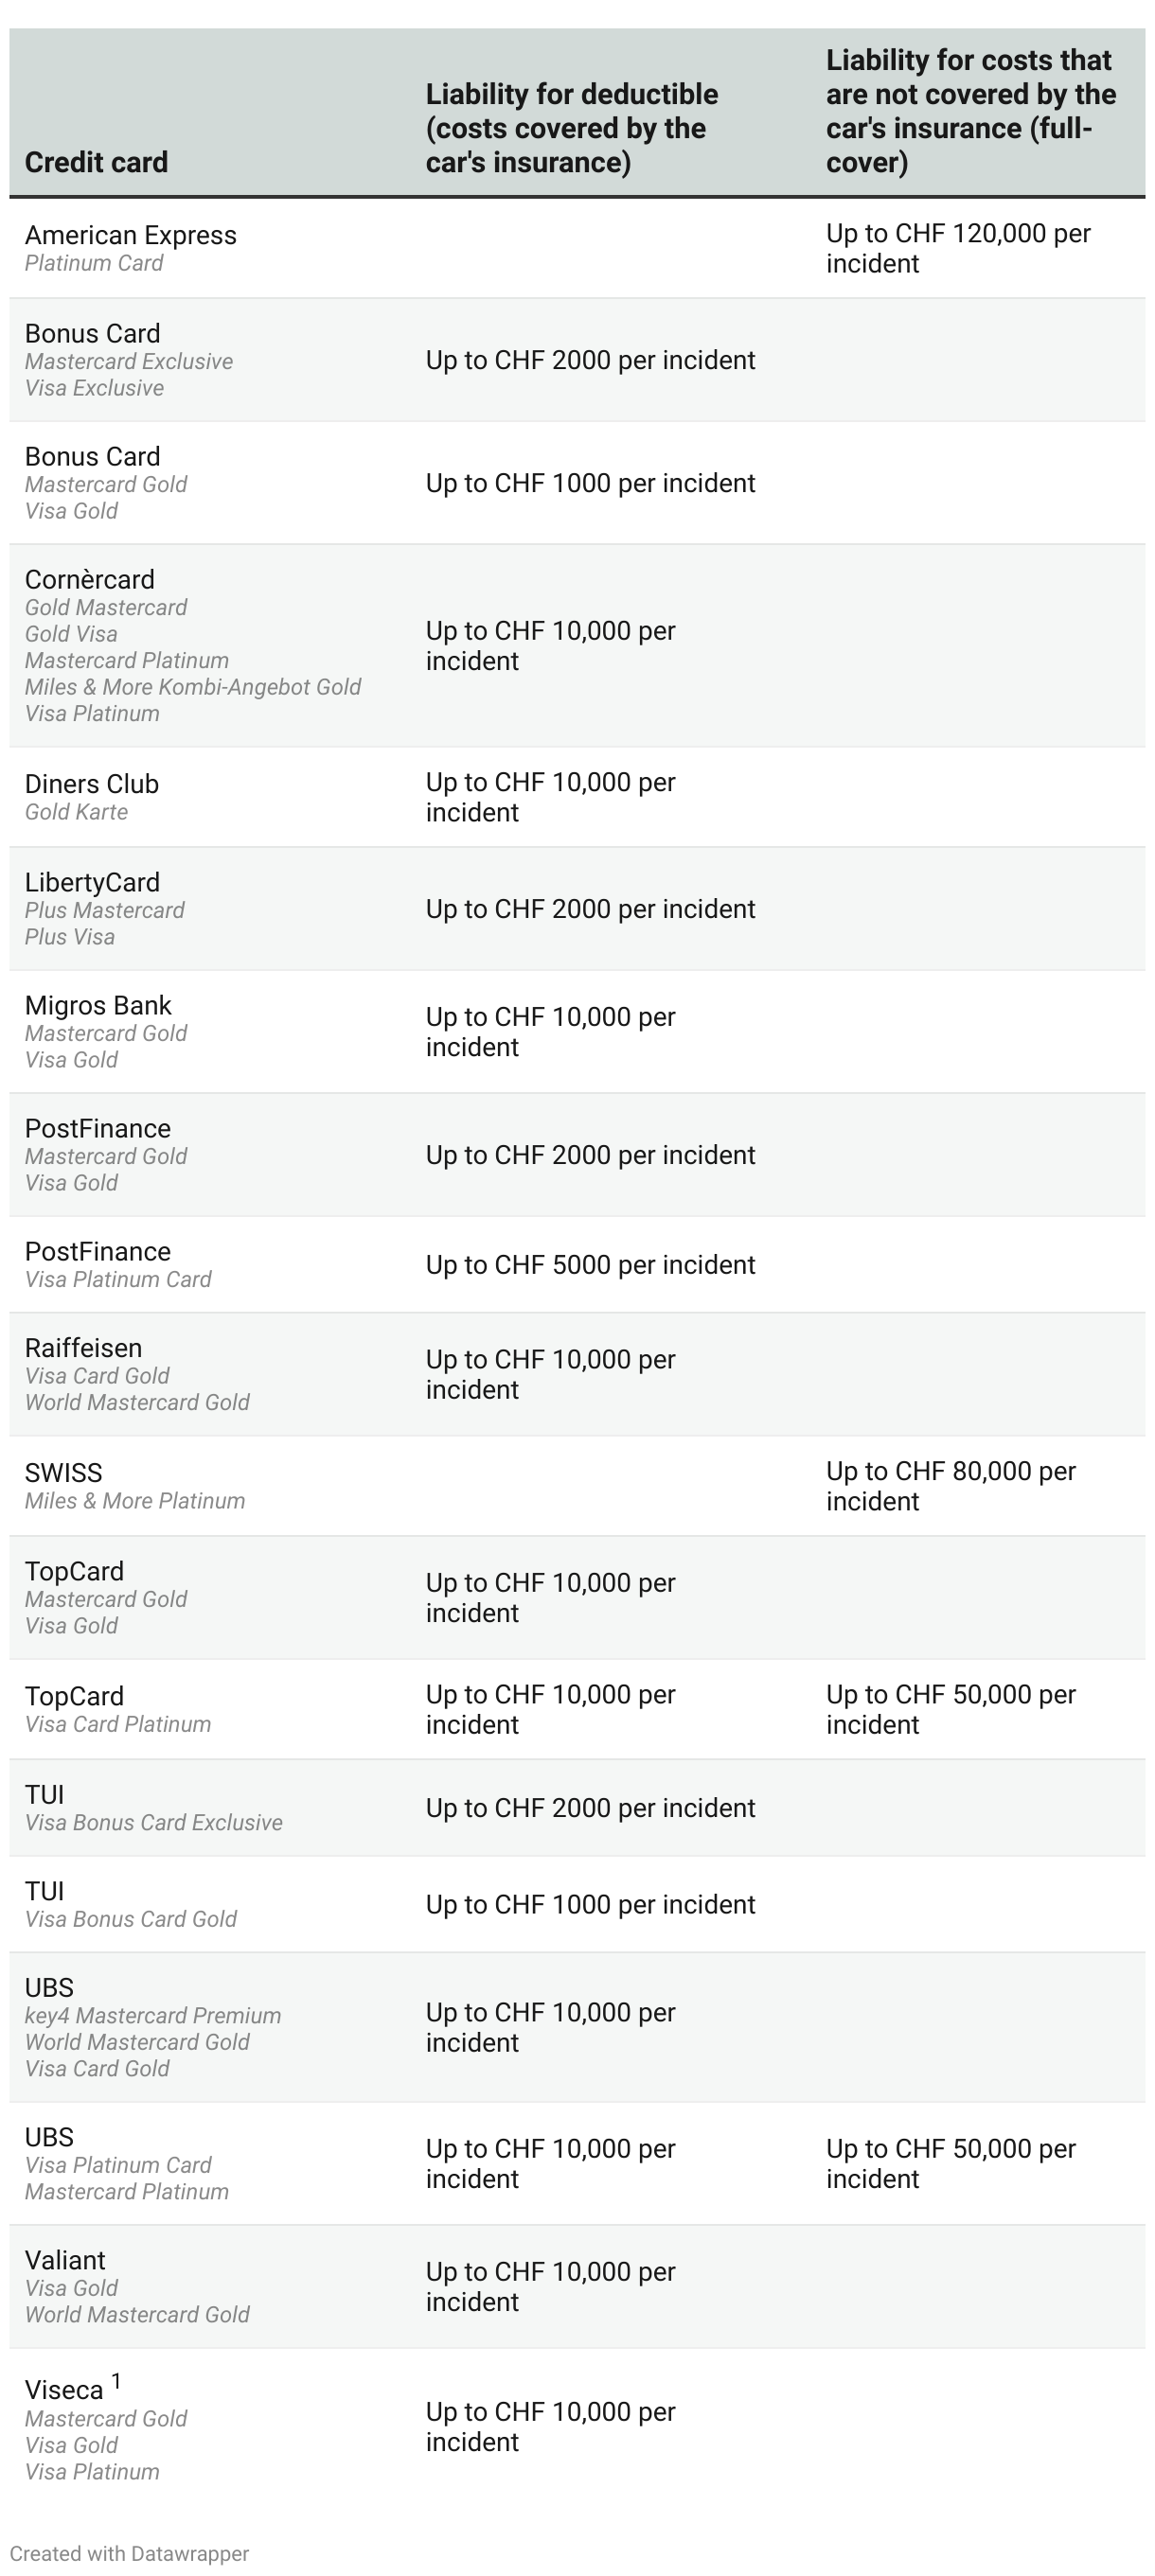
Task: Click the CHF 80,000 per incident cell
Action: tap(950, 1486)
